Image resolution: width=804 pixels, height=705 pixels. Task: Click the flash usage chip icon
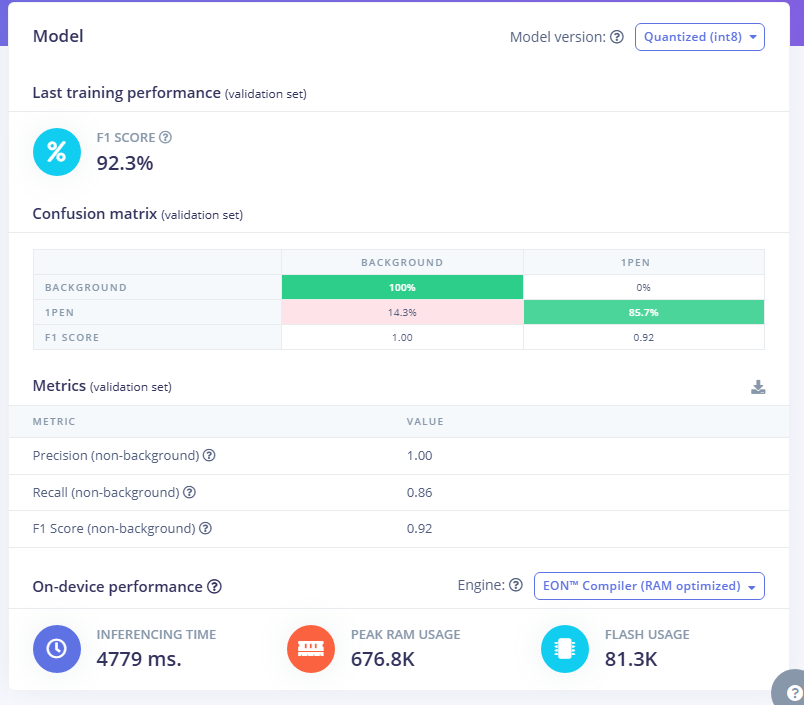[x=566, y=648]
